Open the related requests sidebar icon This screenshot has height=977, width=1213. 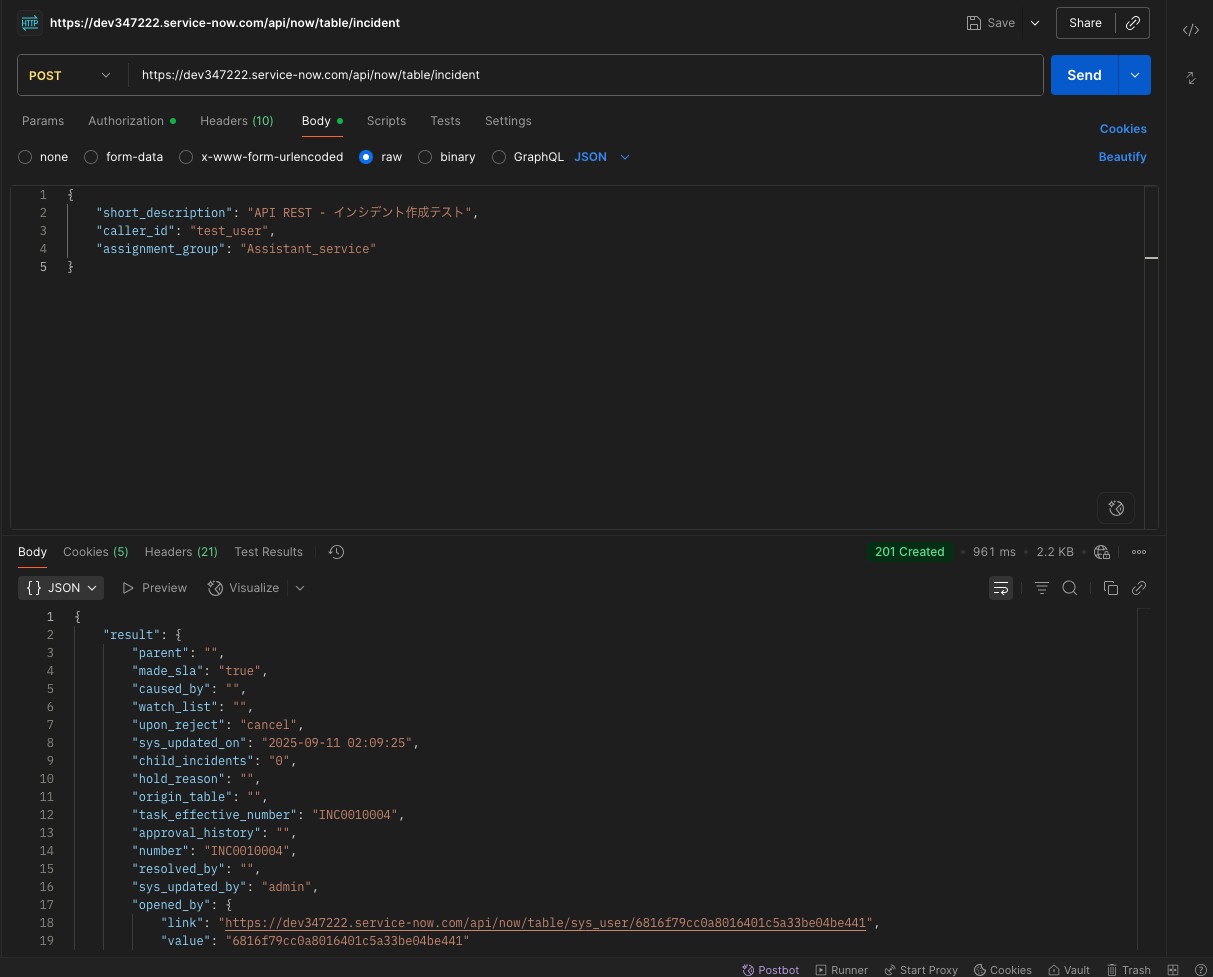(x=1190, y=77)
